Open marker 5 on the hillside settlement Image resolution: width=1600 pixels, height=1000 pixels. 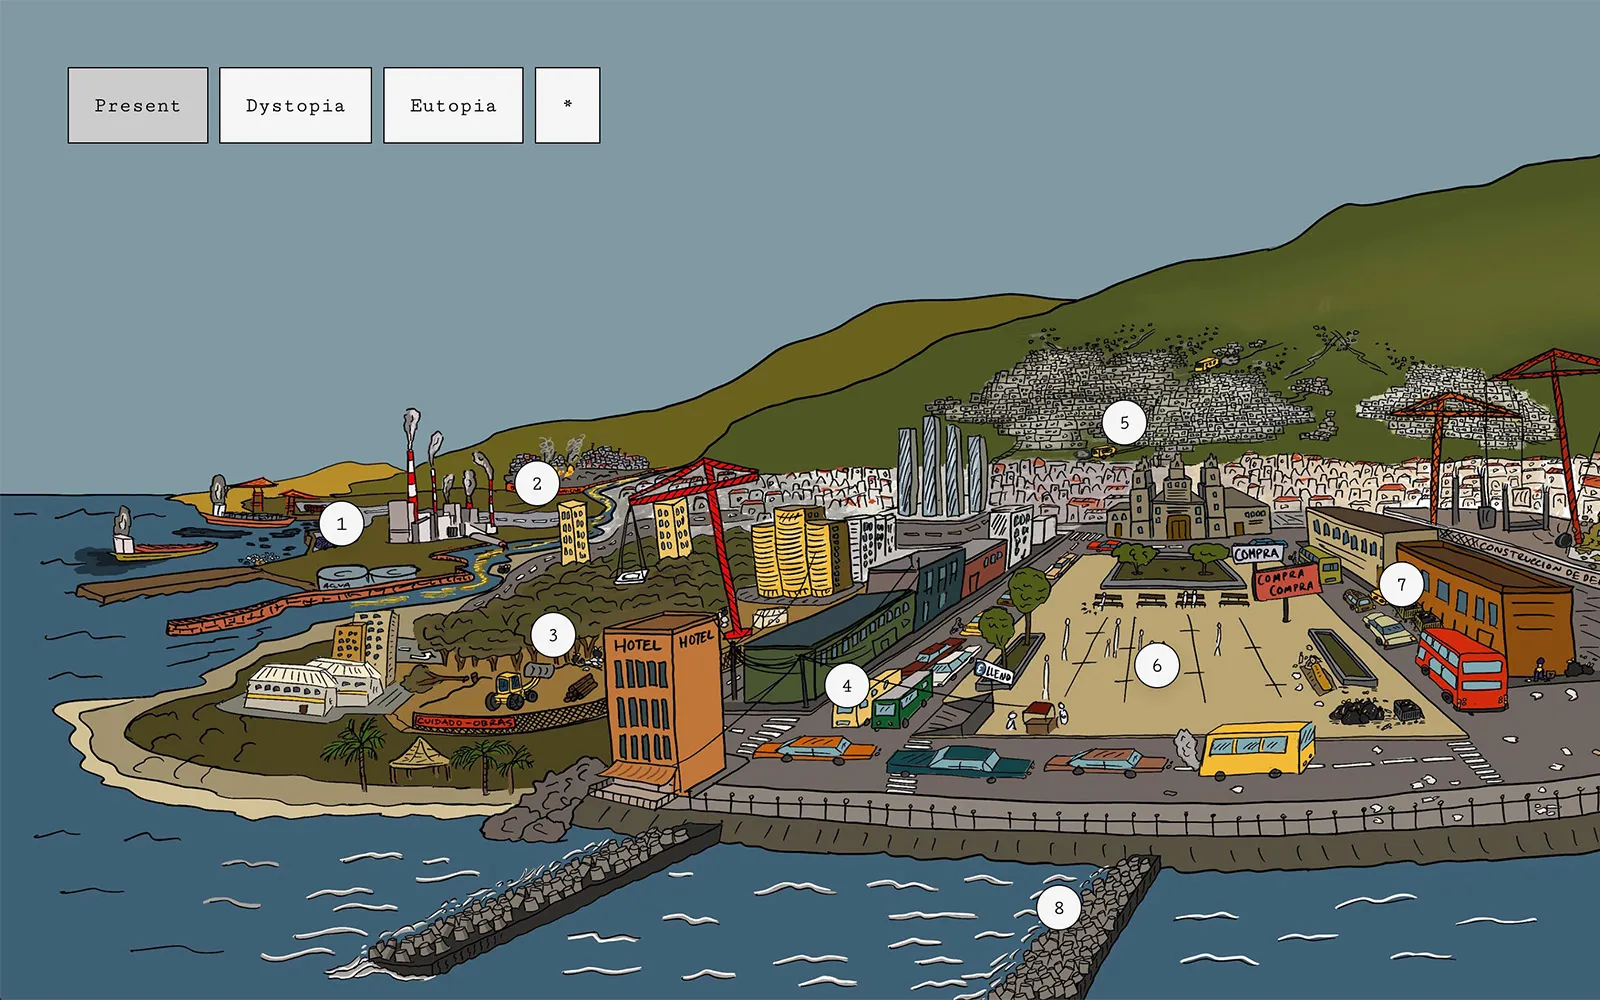(1124, 423)
